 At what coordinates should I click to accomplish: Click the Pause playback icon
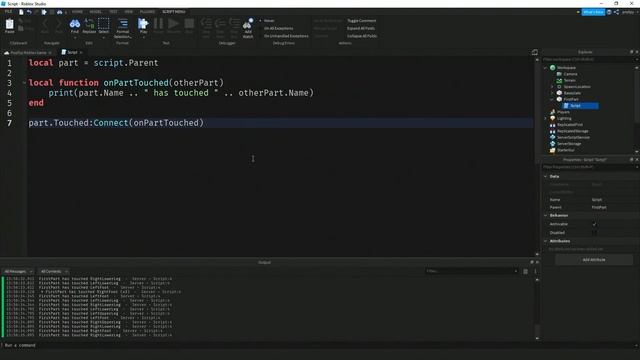click(158, 24)
